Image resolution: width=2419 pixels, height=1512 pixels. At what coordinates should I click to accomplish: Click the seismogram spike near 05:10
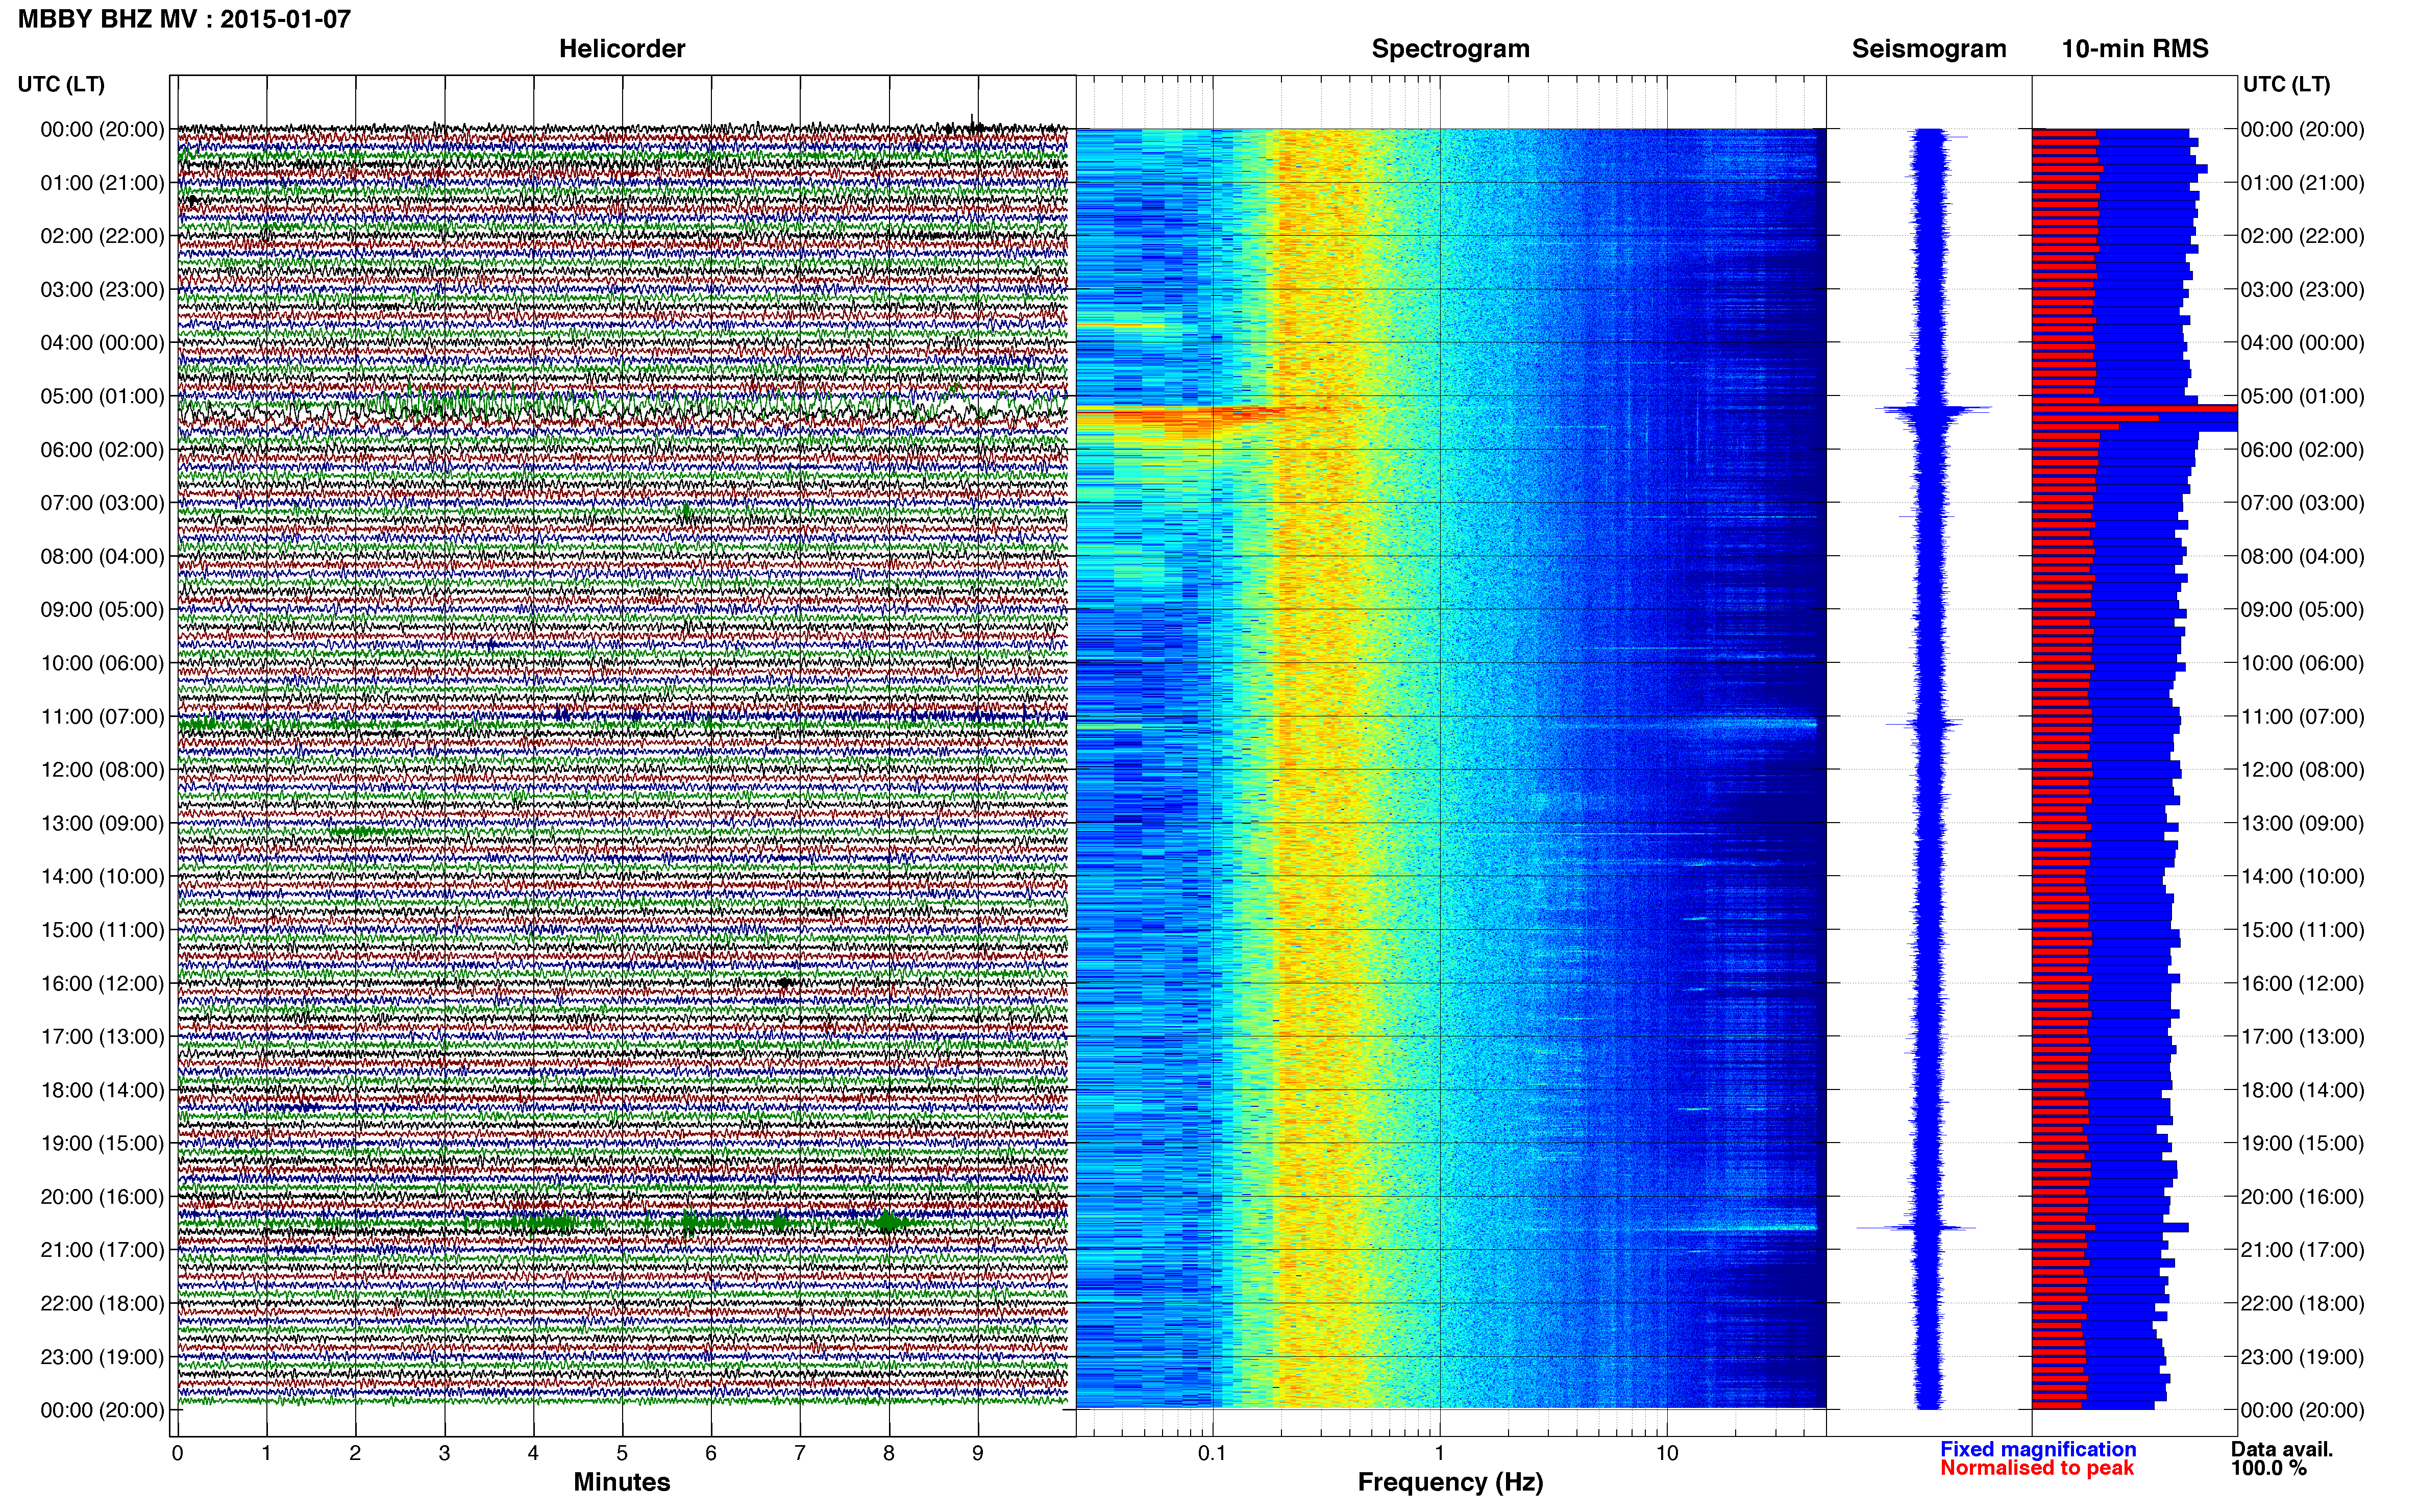point(1932,409)
